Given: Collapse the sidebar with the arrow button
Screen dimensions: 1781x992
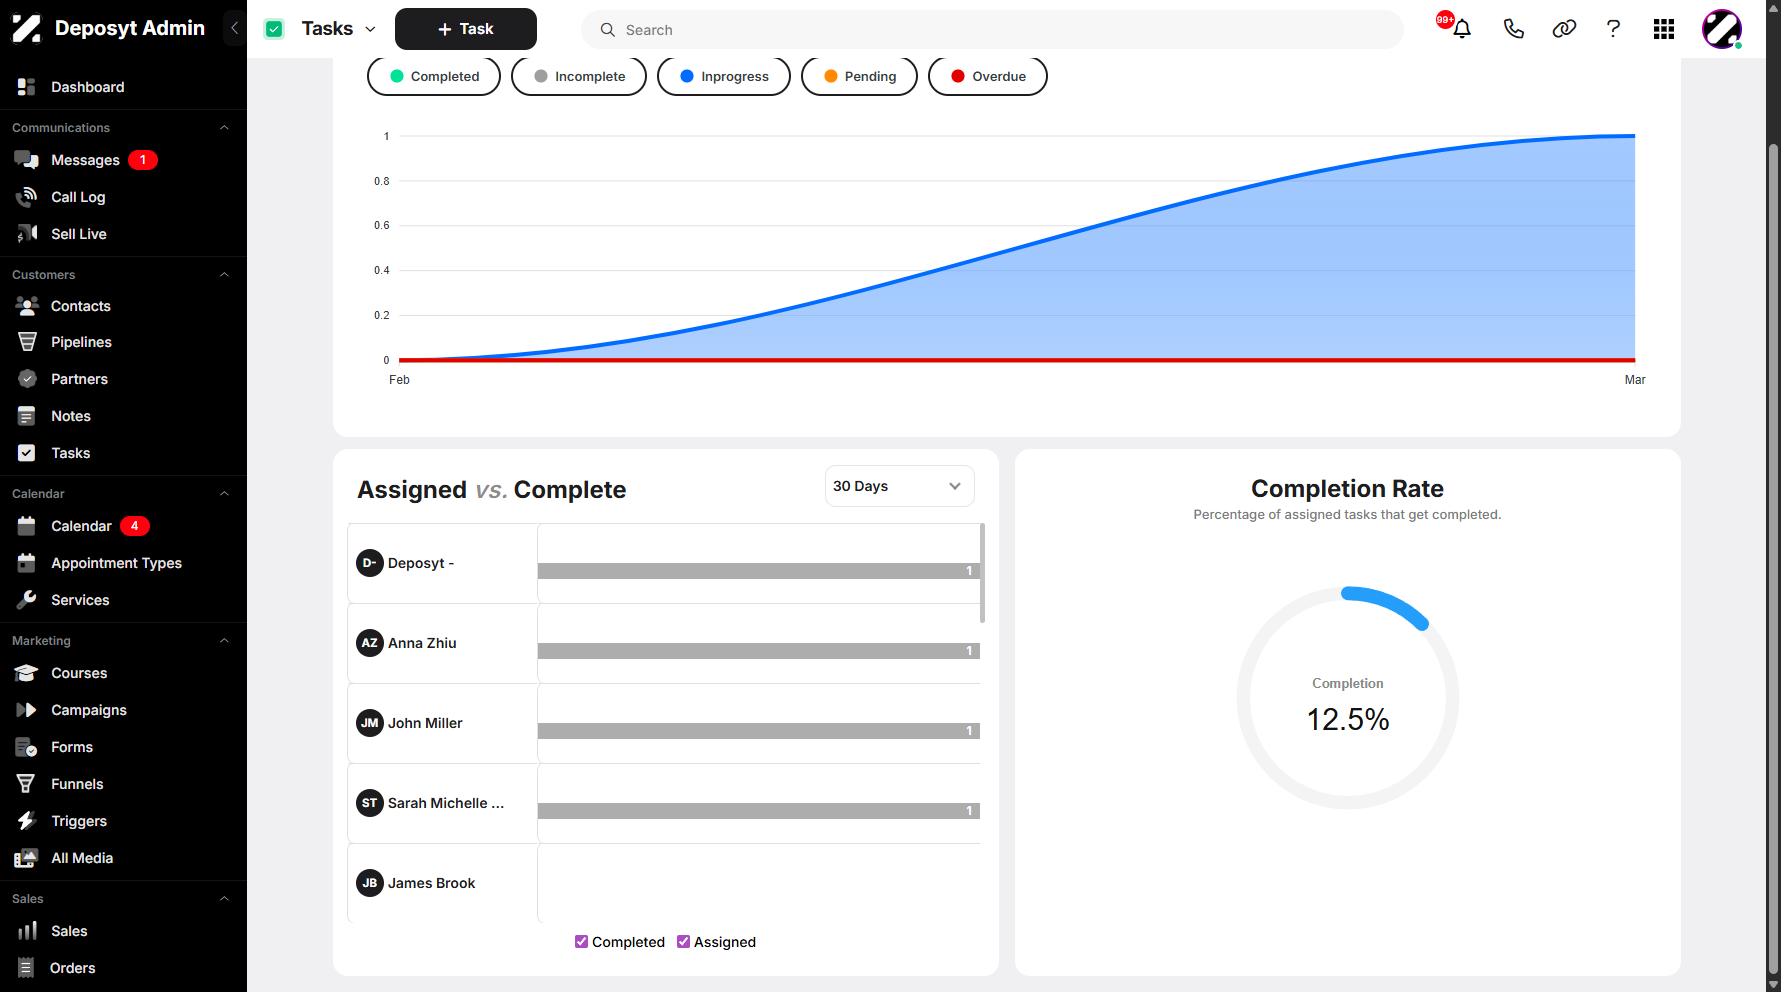Looking at the screenshot, I should click(234, 28).
